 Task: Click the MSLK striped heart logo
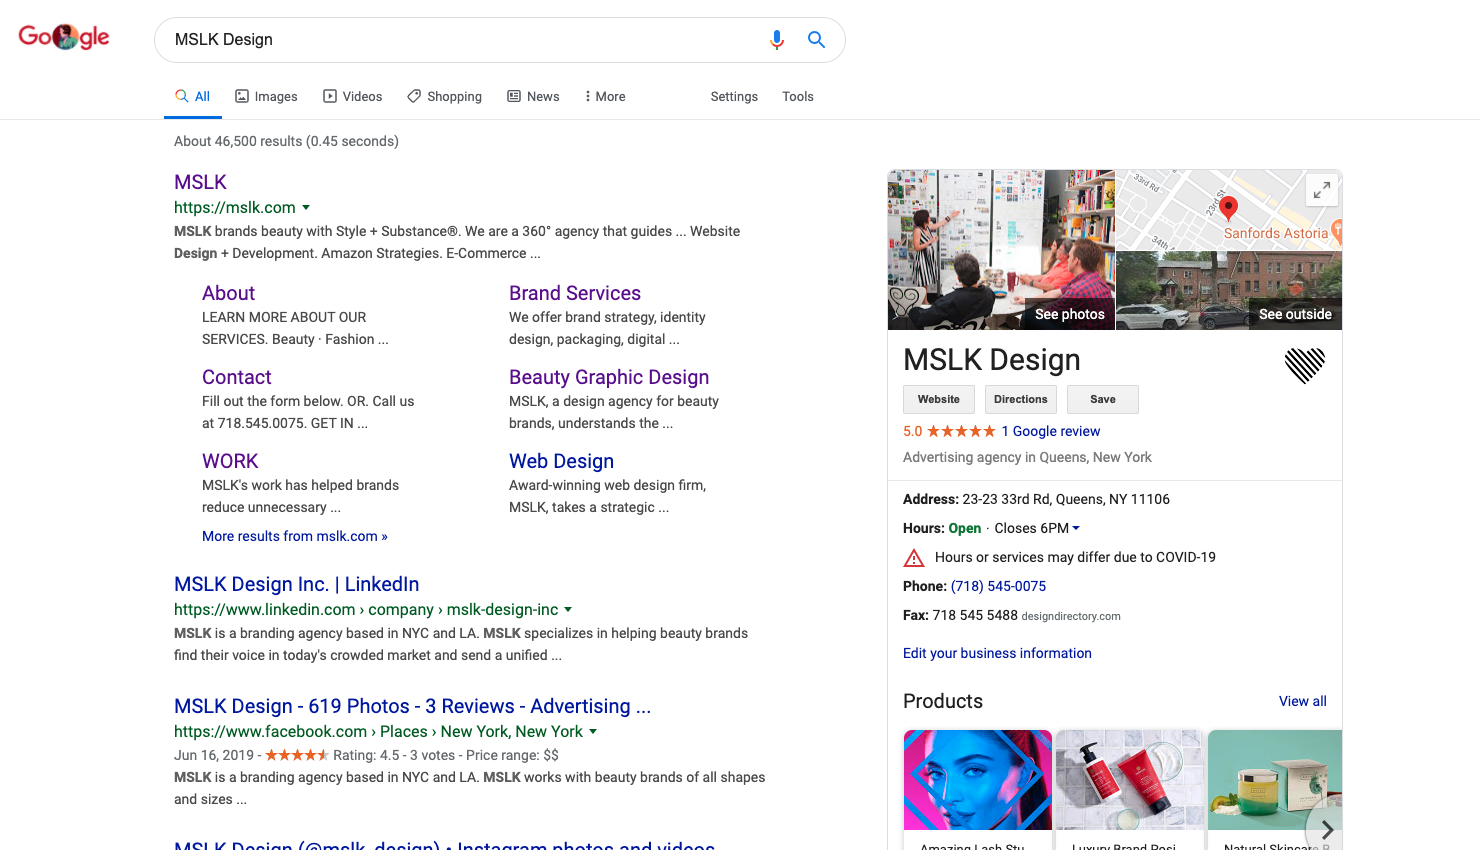[x=1305, y=365]
